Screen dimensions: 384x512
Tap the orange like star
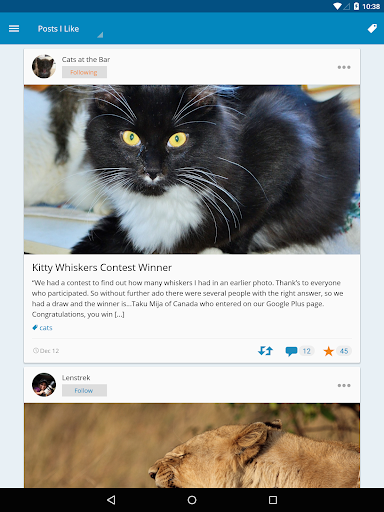click(x=328, y=351)
